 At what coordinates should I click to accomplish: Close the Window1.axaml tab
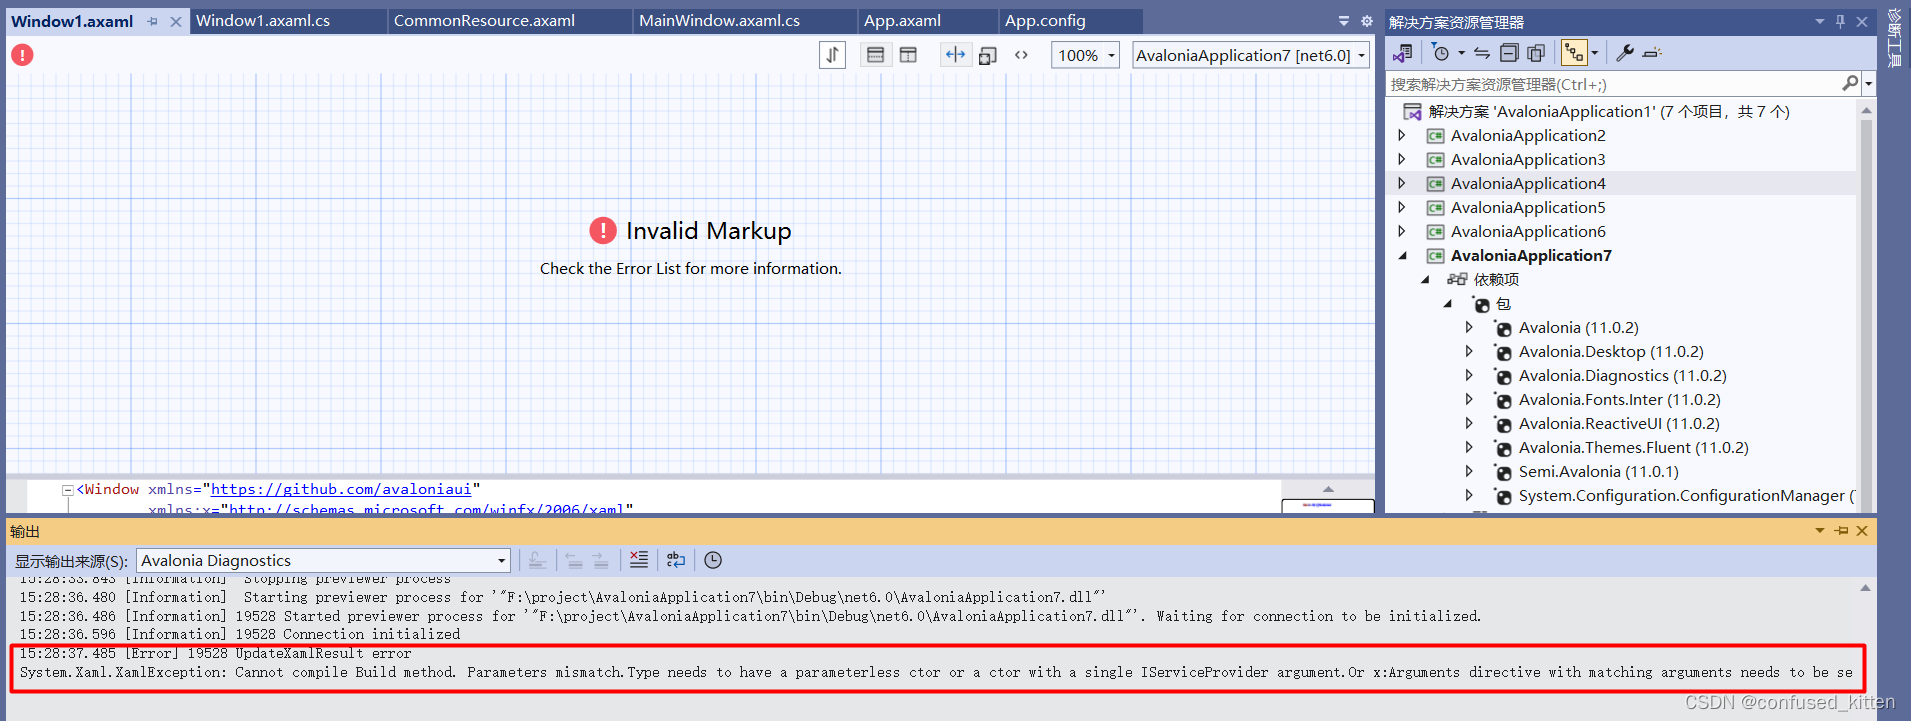(x=176, y=21)
